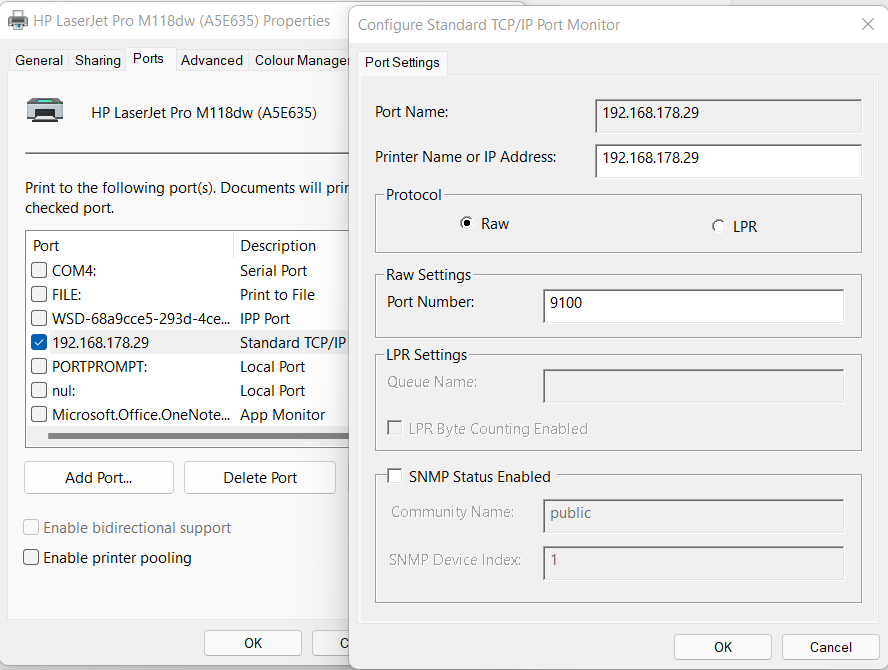Select the LPR protocol option
The width and height of the screenshot is (888, 670).
[x=718, y=226]
